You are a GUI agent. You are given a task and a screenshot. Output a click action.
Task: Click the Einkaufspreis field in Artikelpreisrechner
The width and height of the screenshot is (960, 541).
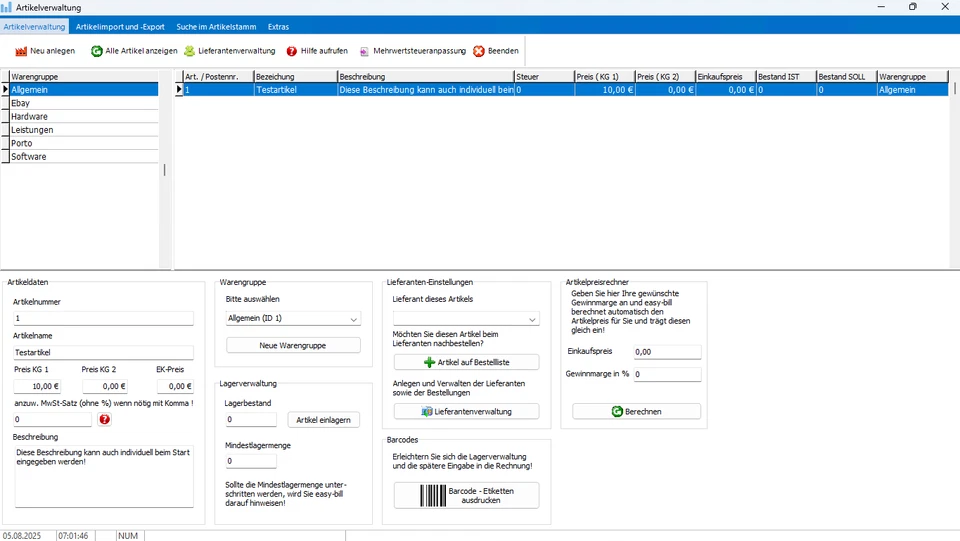tap(667, 352)
